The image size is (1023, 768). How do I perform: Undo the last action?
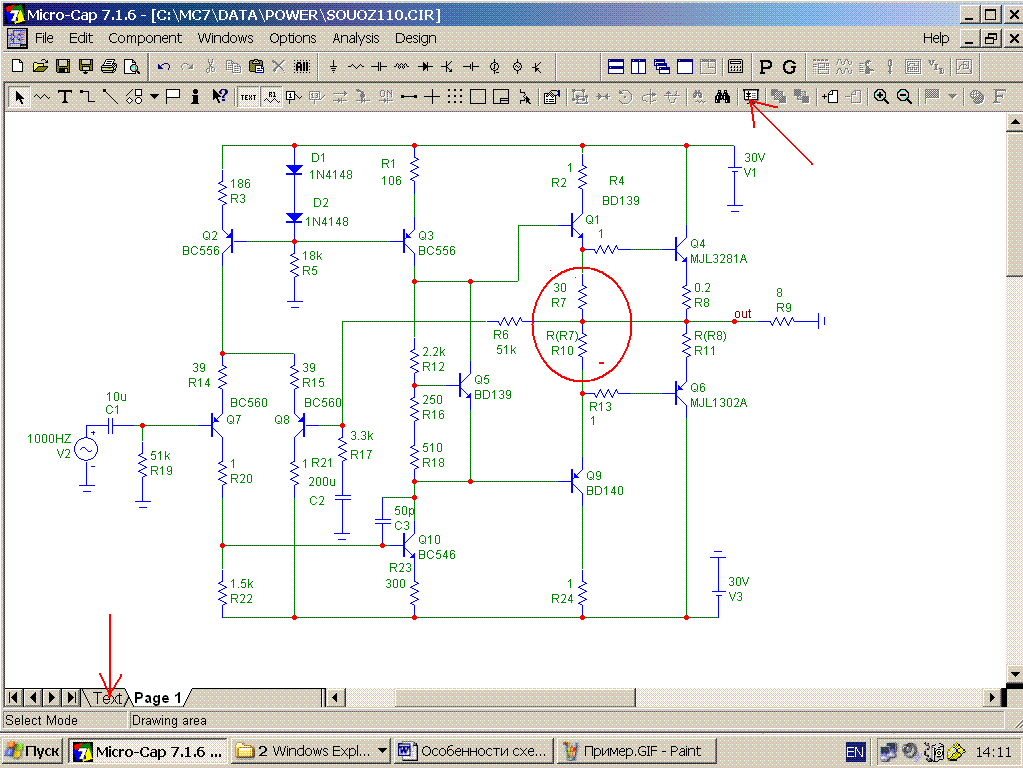[164, 66]
